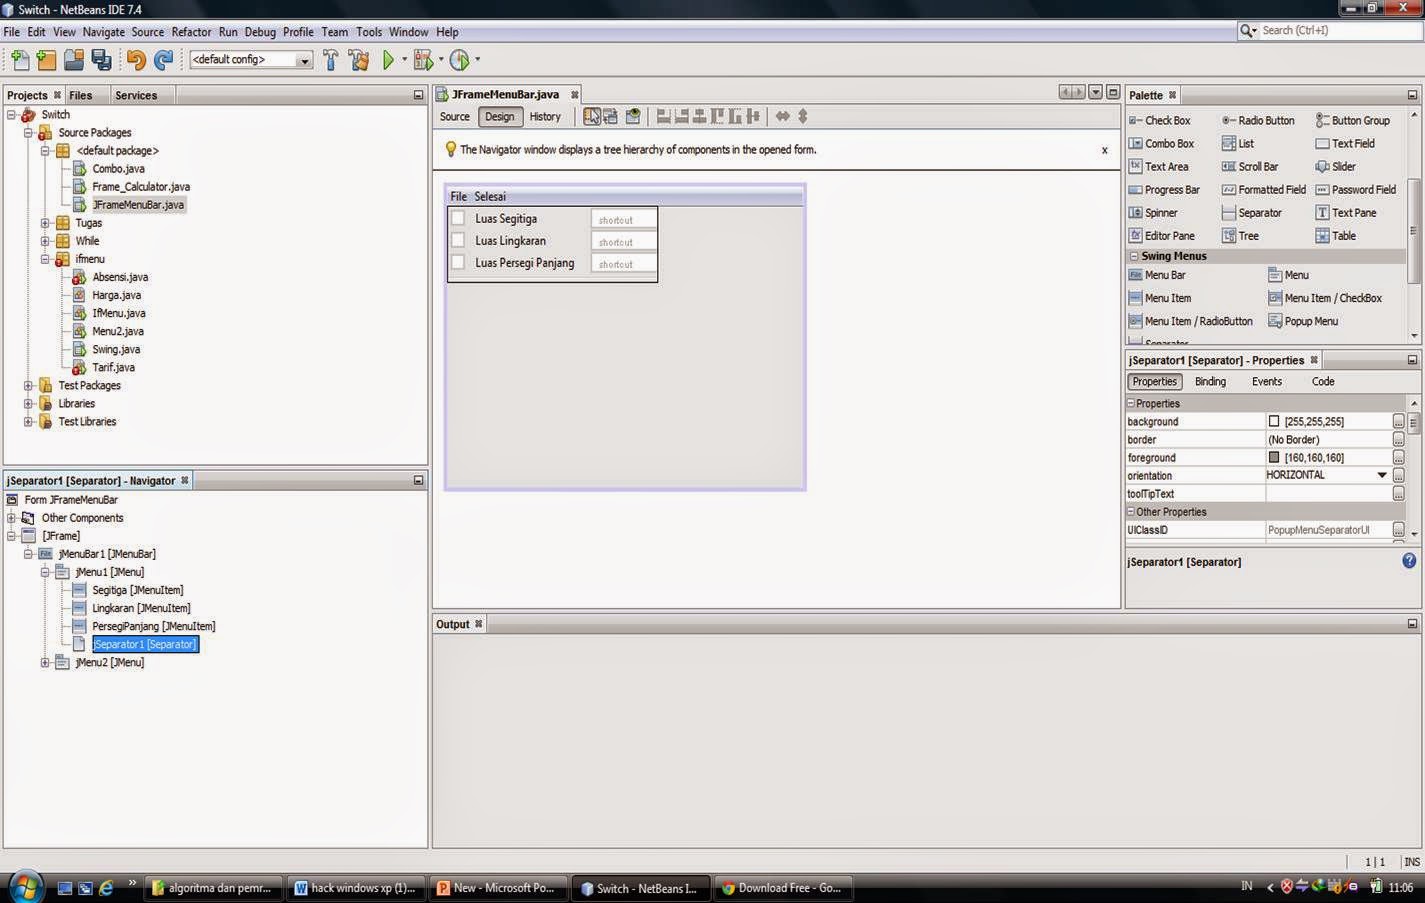Activate Connection Mode icon in designer toolbar
The height and width of the screenshot is (903, 1425).
[610, 117]
